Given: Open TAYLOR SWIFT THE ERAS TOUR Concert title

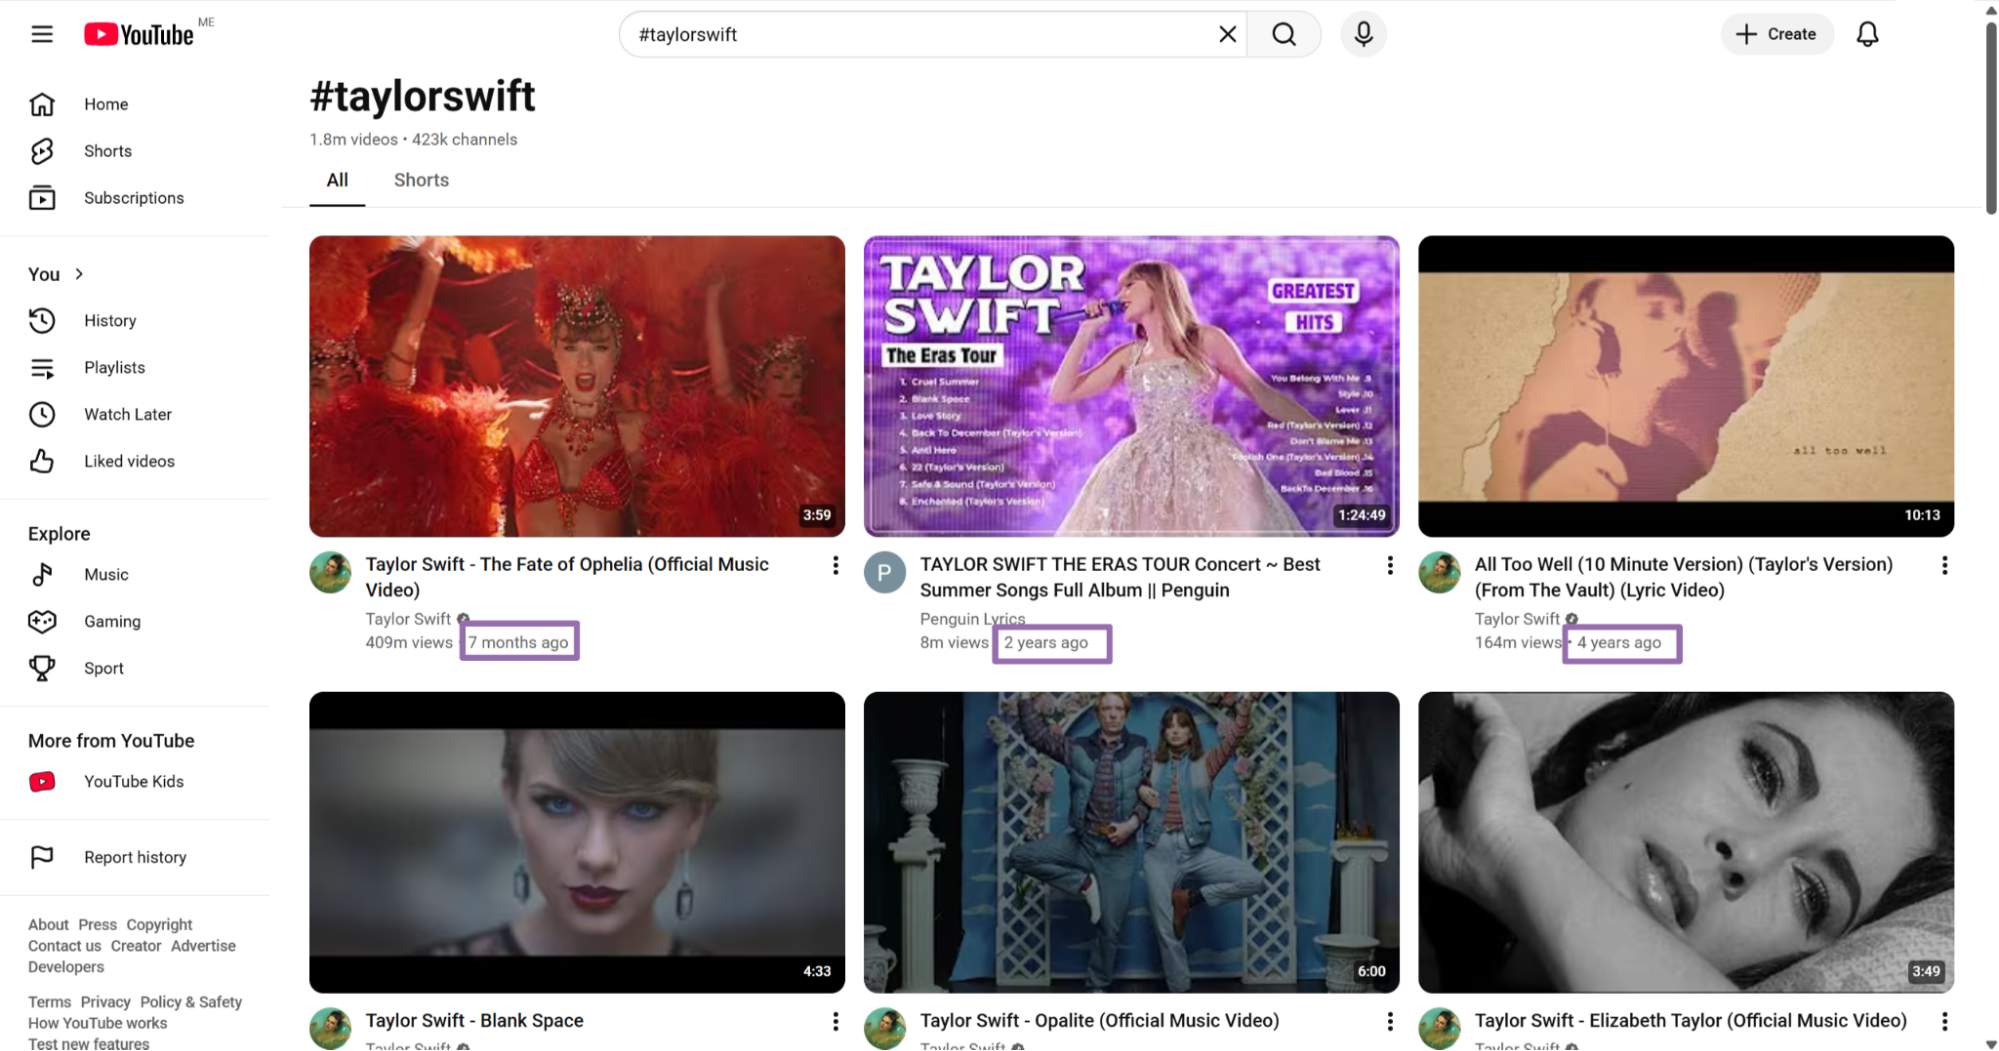Looking at the screenshot, I should pos(1120,578).
